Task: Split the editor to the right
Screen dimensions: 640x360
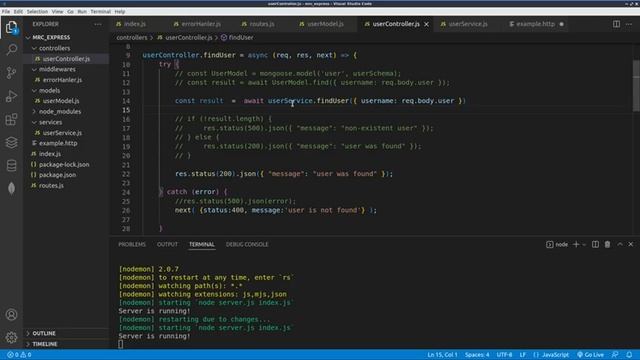Action: click(x=616, y=24)
